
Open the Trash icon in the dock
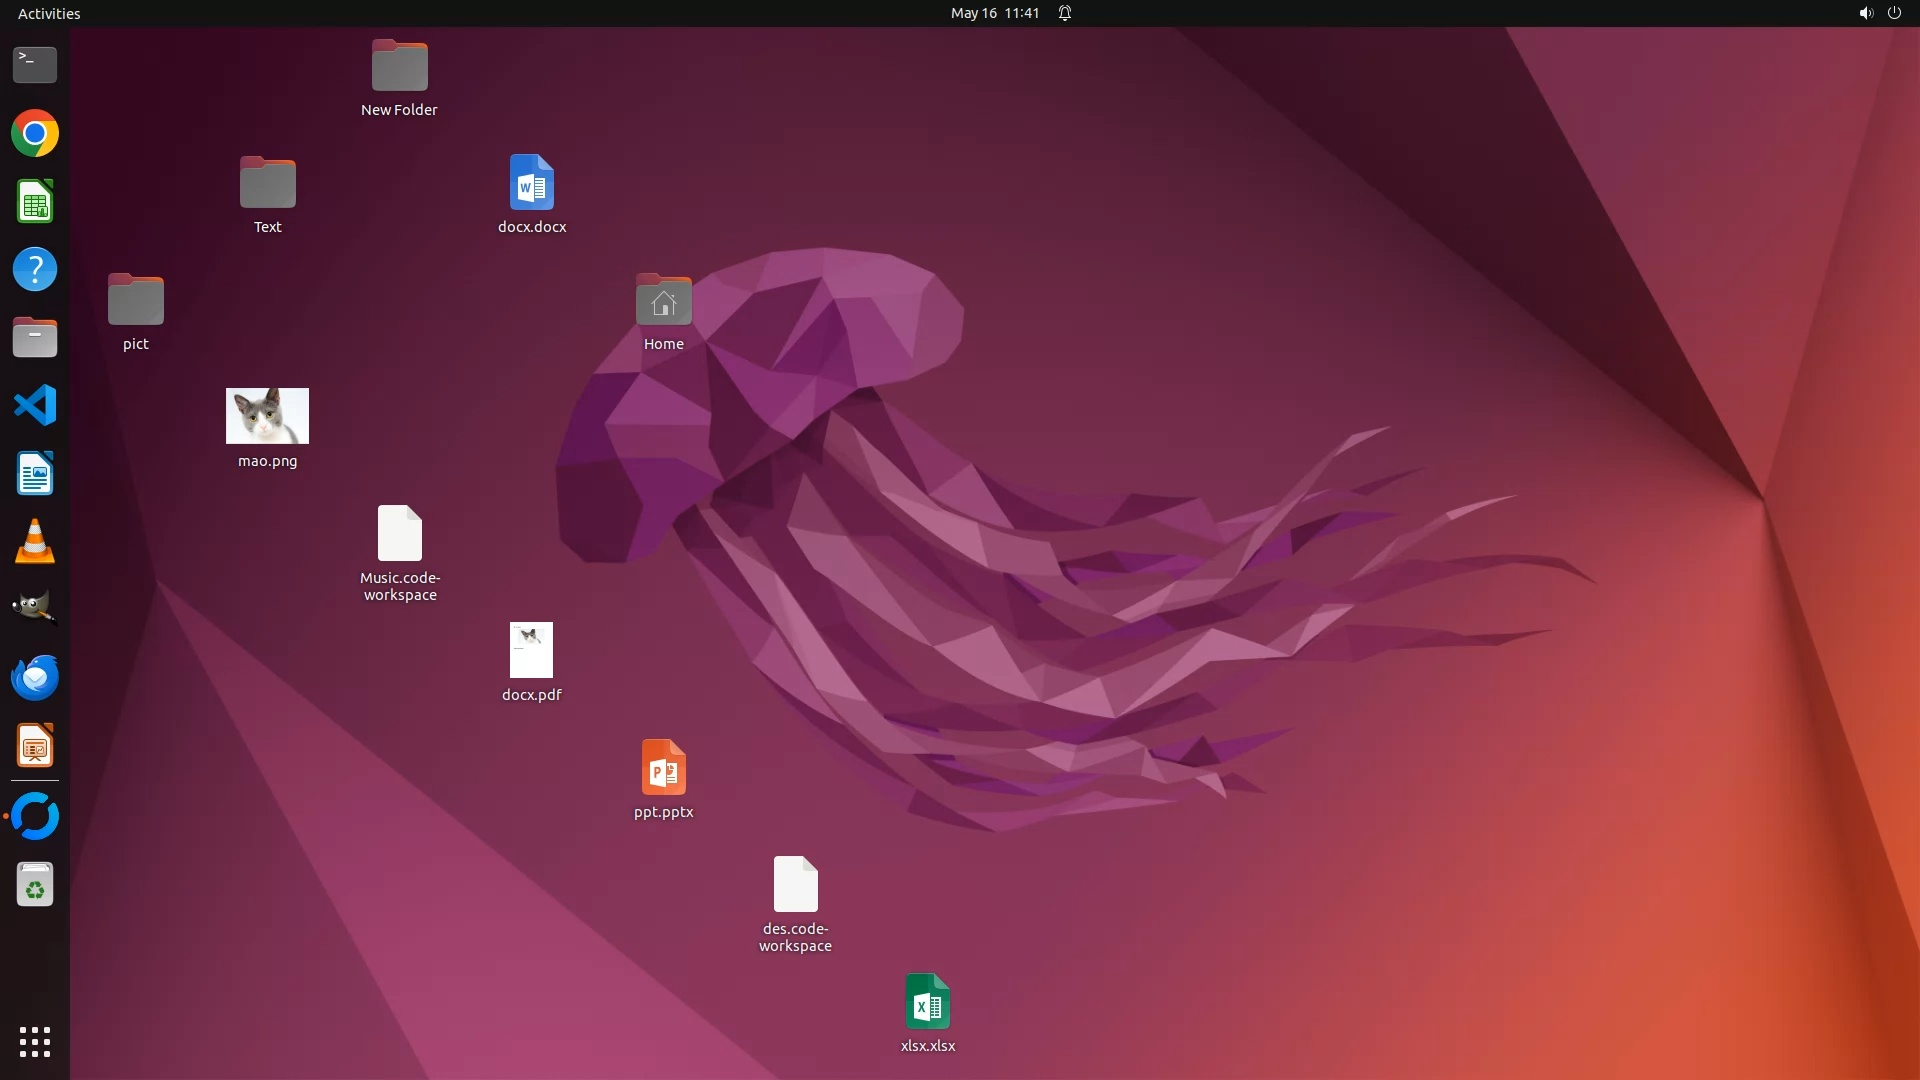click(x=35, y=885)
